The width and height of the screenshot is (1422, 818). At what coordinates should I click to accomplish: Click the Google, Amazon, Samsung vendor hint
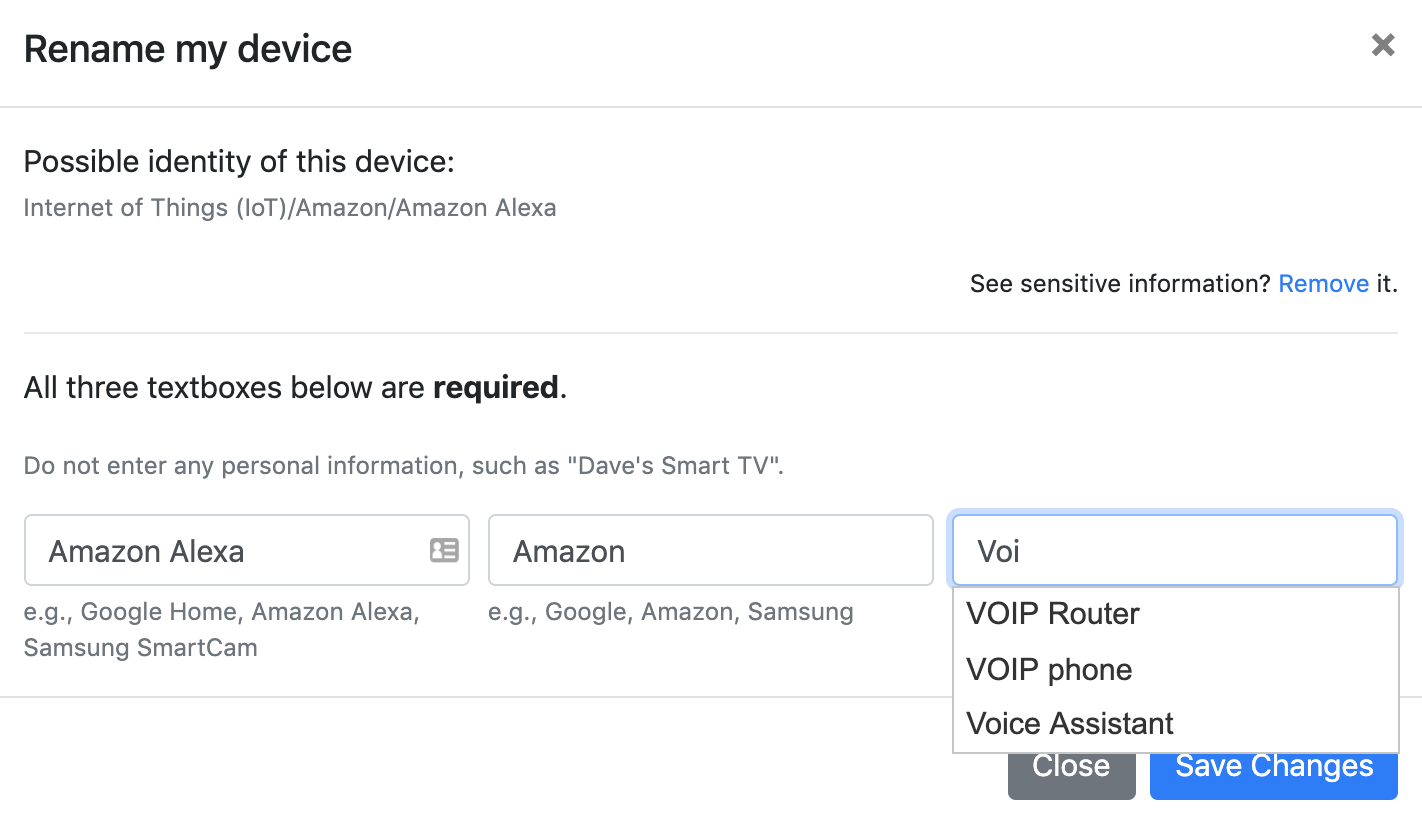click(671, 612)
